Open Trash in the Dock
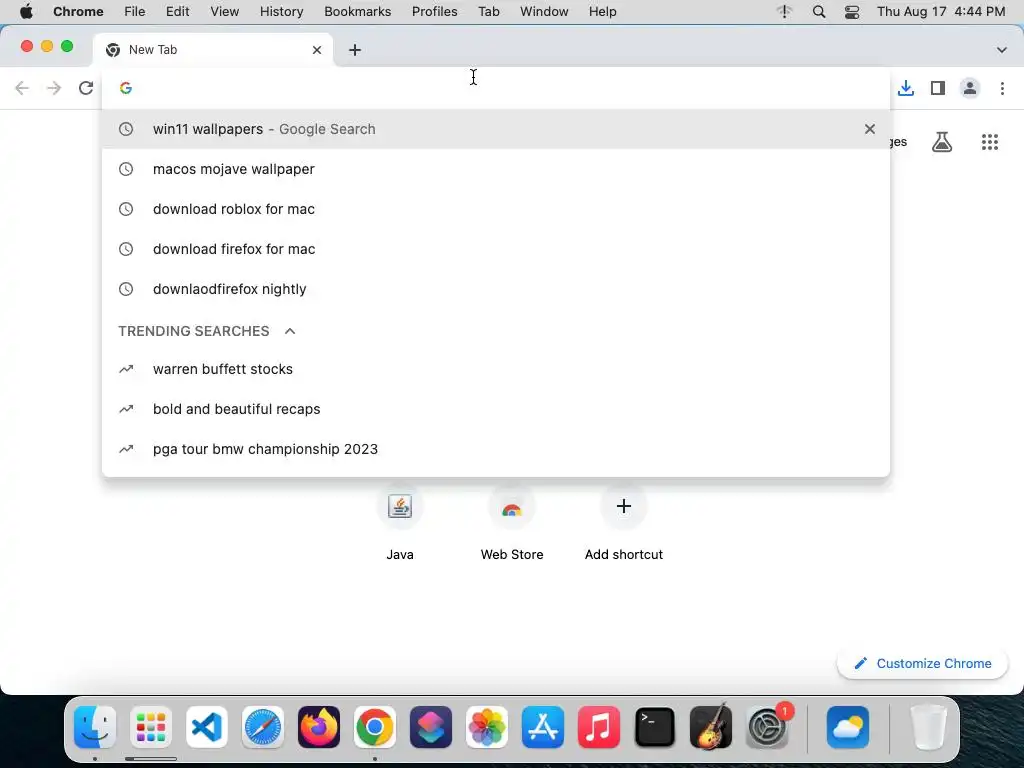The image size is (1024, 768). [928, 727]
